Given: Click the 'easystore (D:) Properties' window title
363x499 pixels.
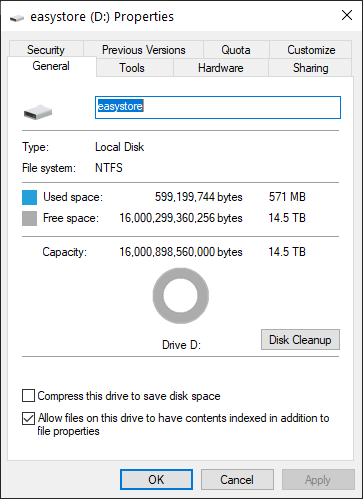Looking at the screenshot, I should 102,17.
